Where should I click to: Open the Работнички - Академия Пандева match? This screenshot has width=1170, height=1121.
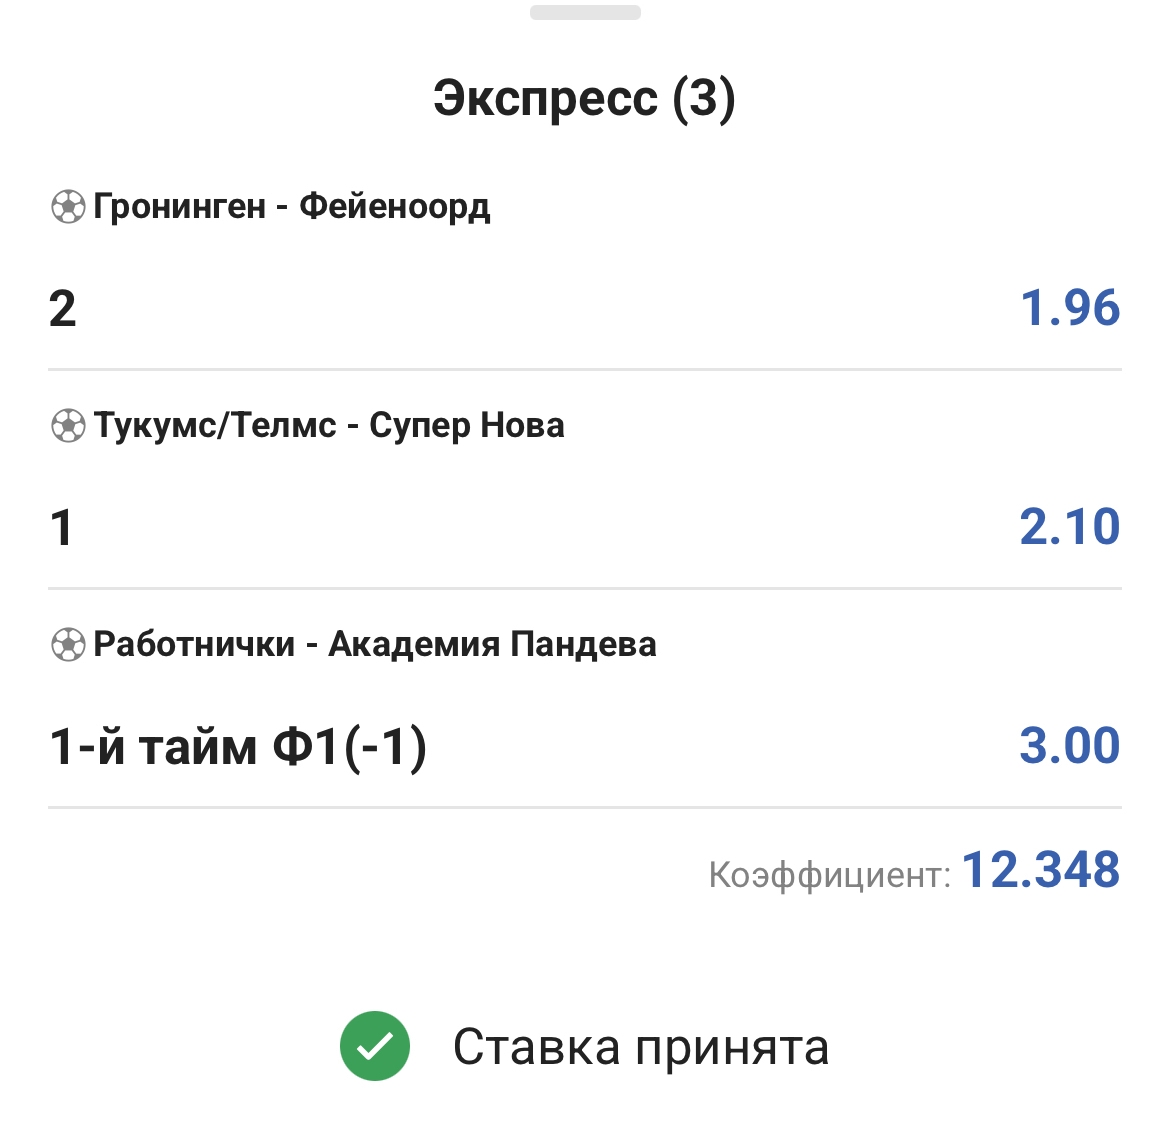point(375,645)
